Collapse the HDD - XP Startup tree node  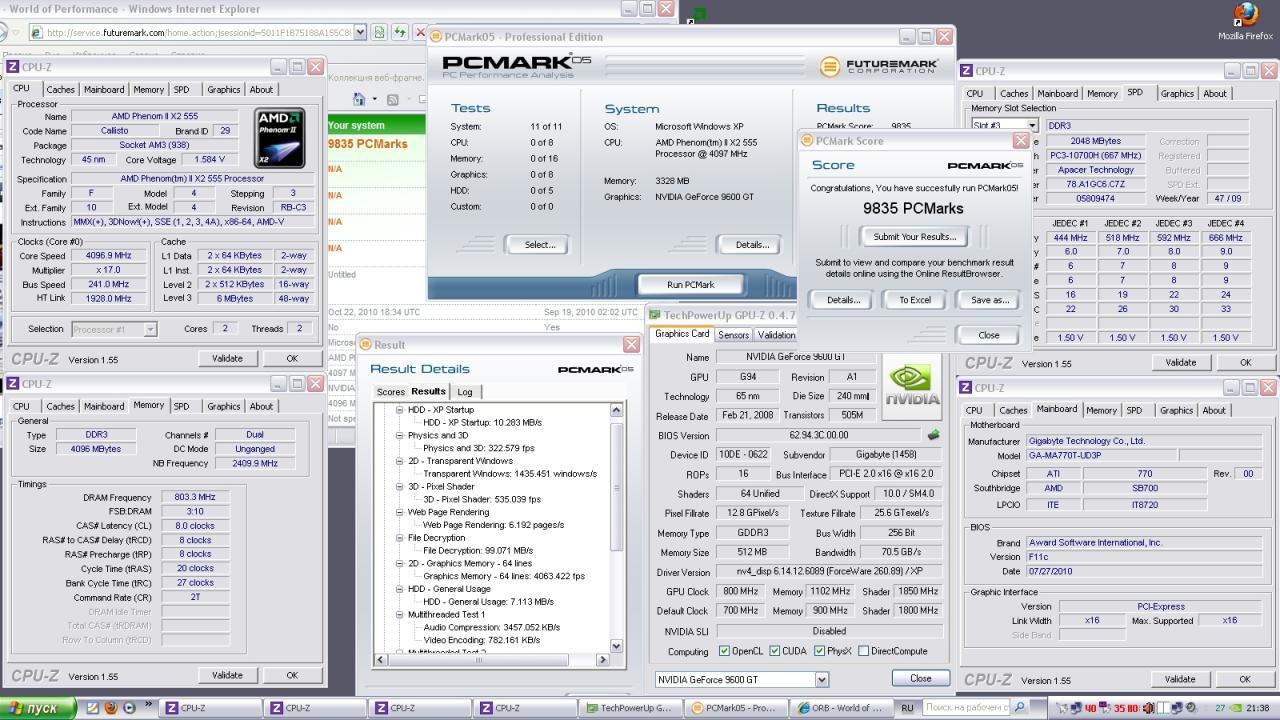399,410
